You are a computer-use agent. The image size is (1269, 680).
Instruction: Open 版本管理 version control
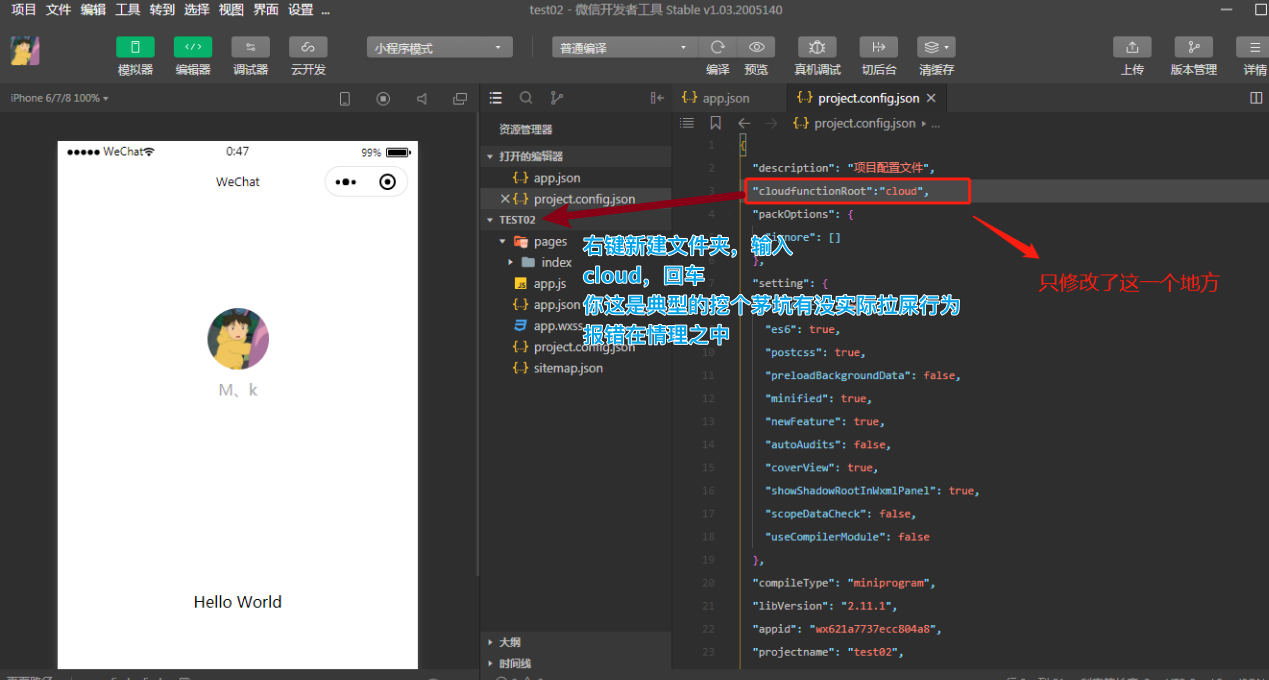1194,48
